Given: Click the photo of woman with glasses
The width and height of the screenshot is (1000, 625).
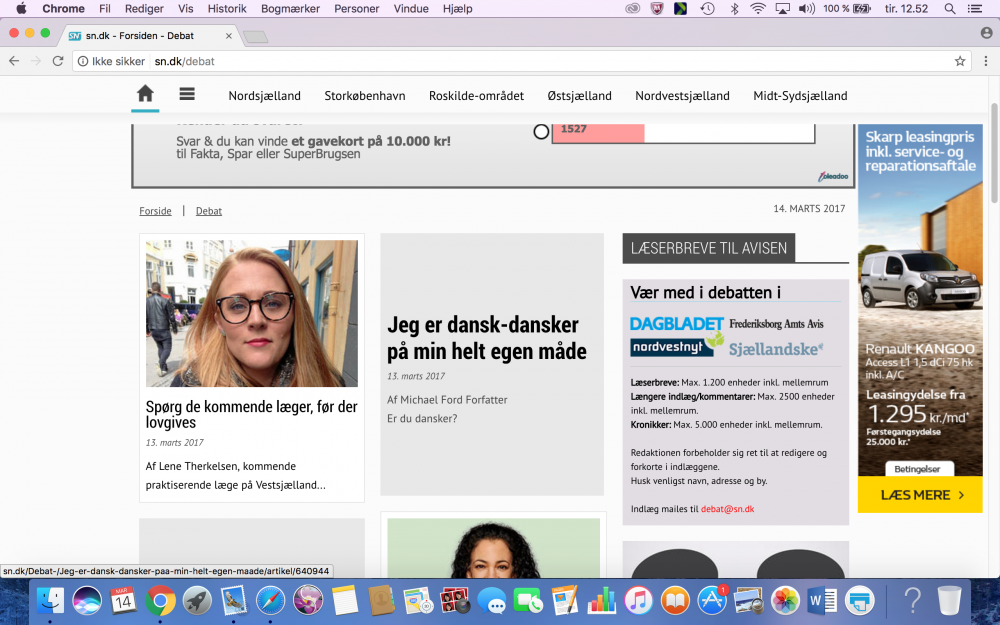Looking at the screenshot, I should click(x=252, y=313).
